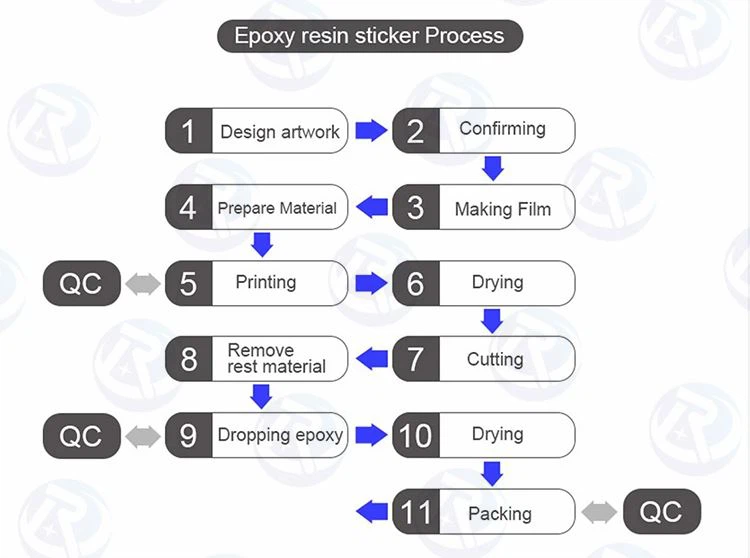Click the gray double arrow between Packing and QC
The width and height of the screenshot is (750, 558).
click(599, 513)
